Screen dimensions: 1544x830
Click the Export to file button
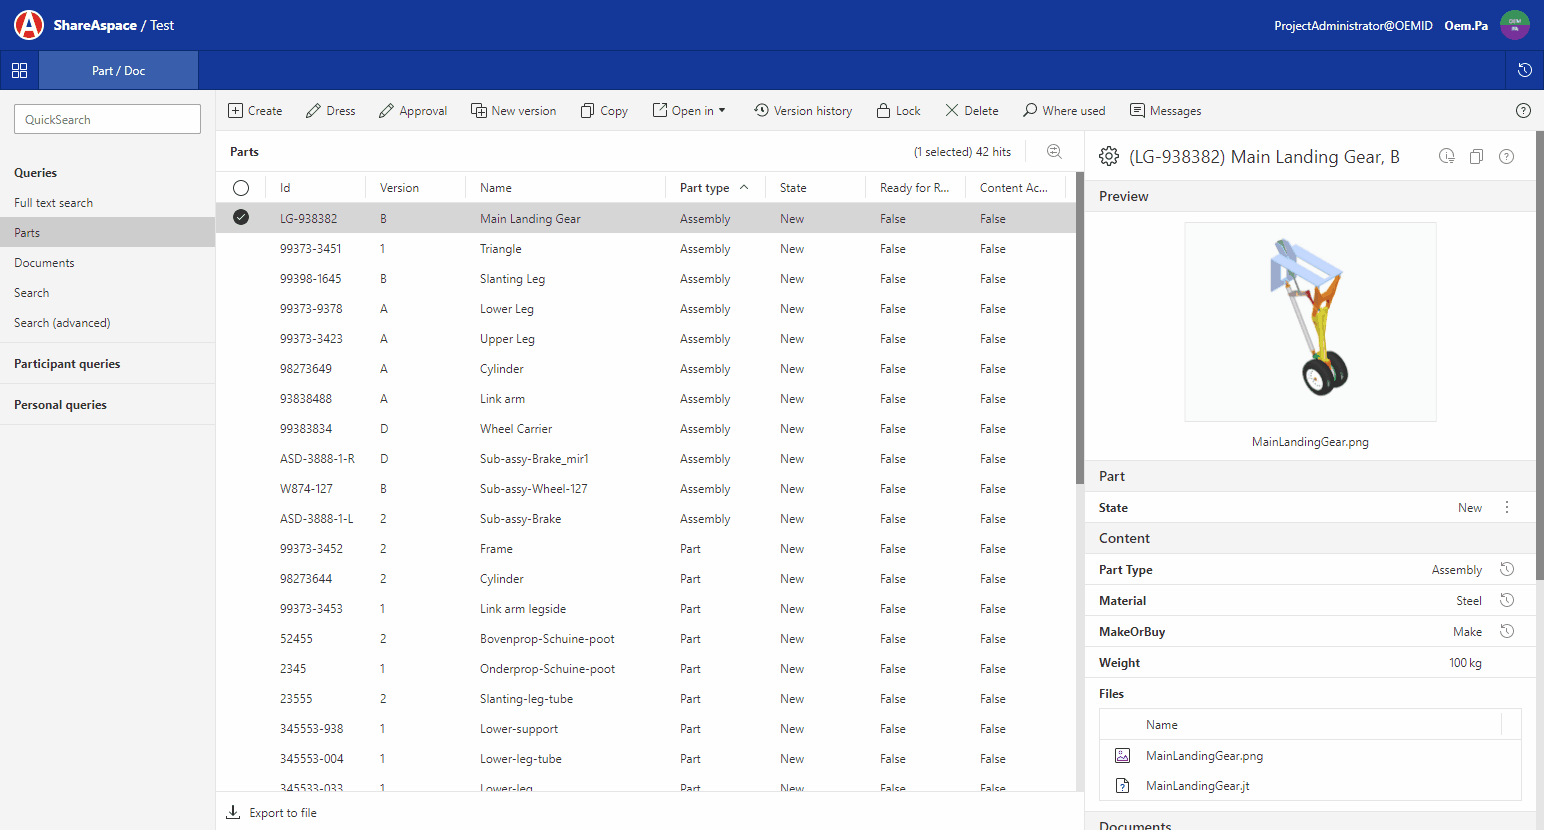271,812
